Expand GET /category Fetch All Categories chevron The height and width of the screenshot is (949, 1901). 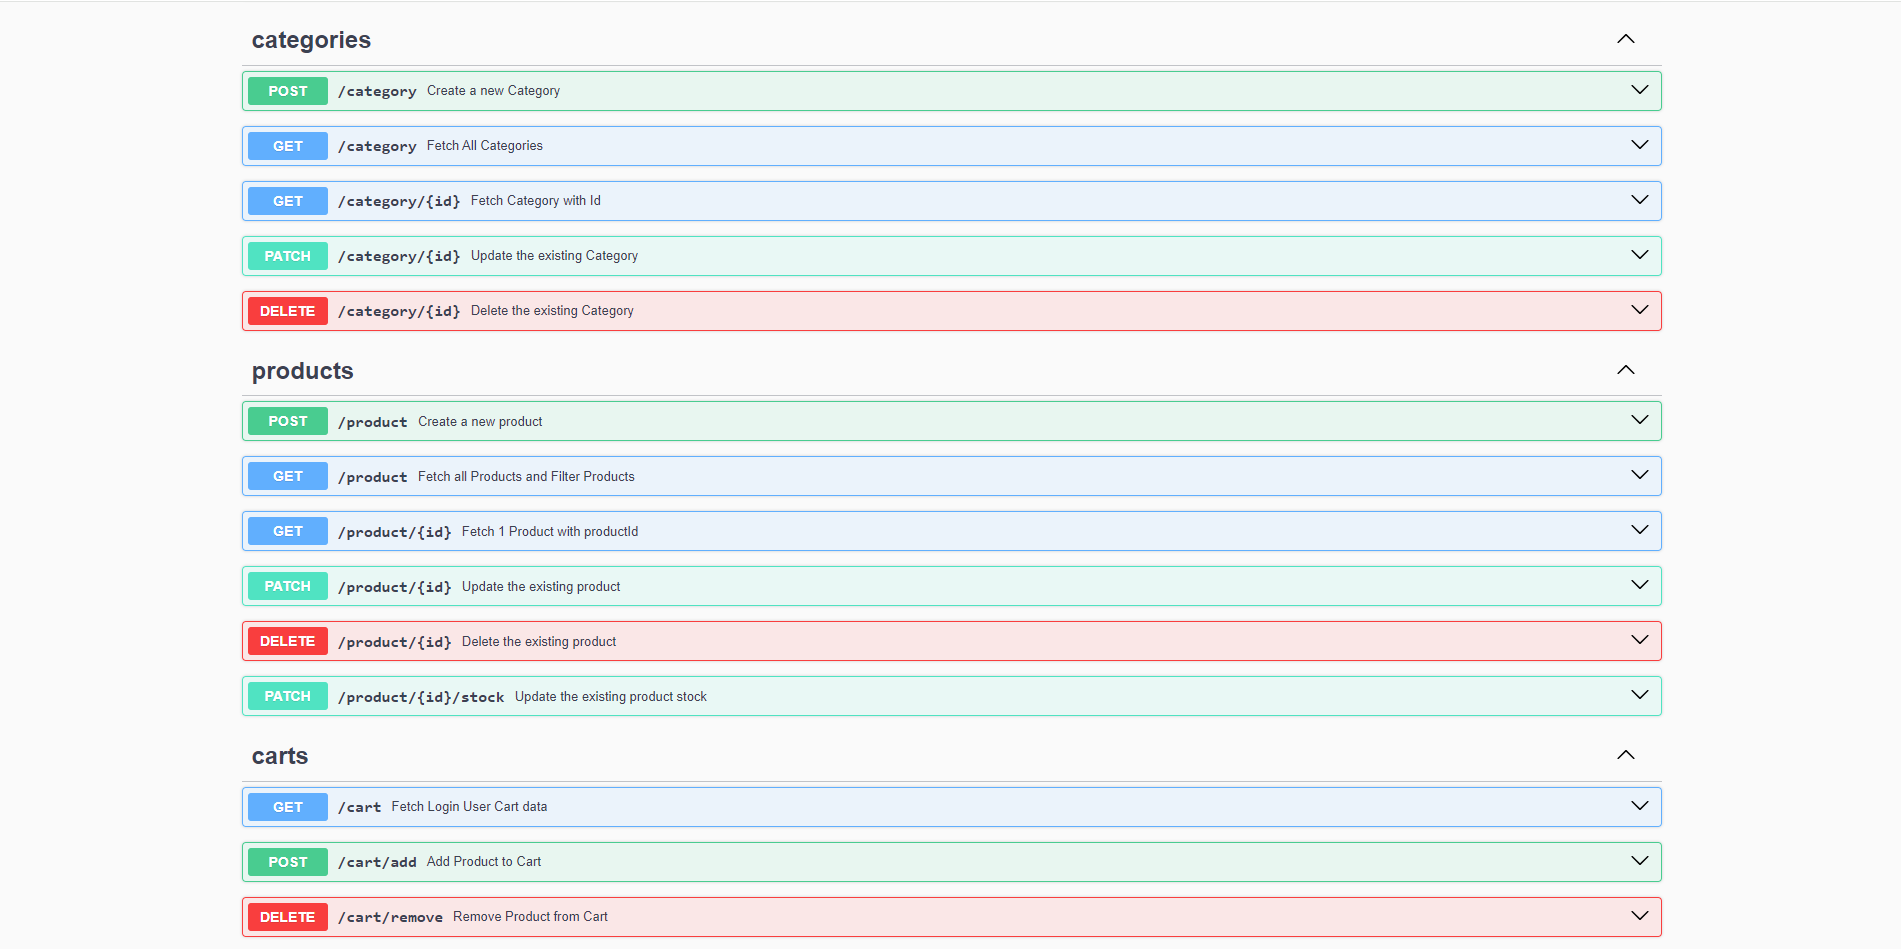tap(1640, 145)
